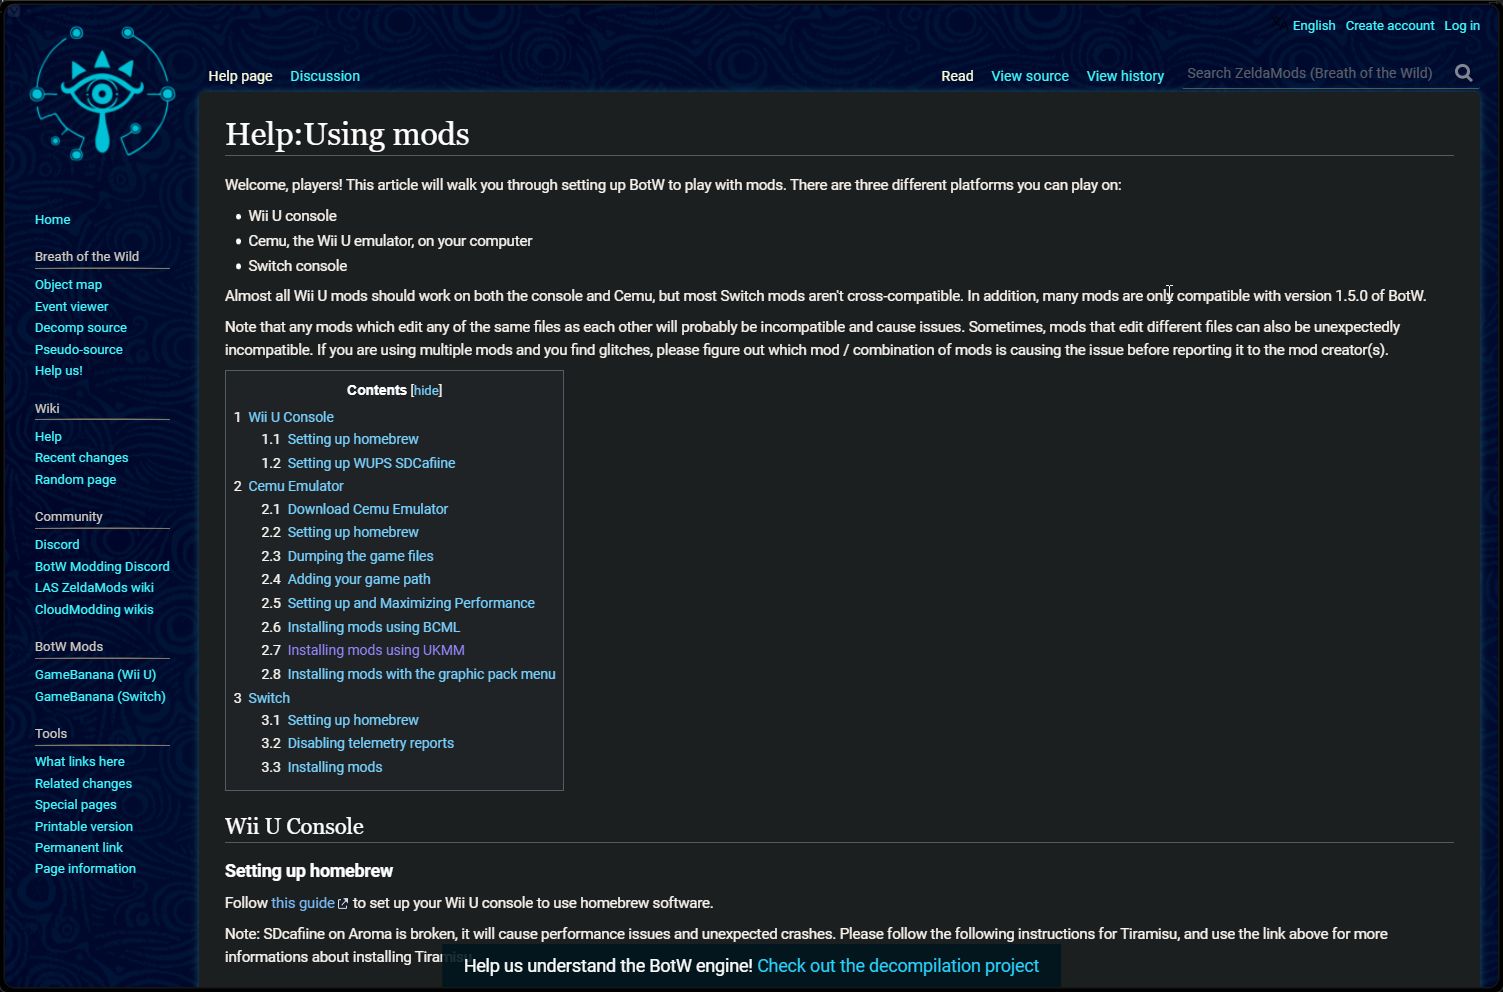Open Page information
Image resolution: width=1503 pixels, height=992 pixels.
85,869
